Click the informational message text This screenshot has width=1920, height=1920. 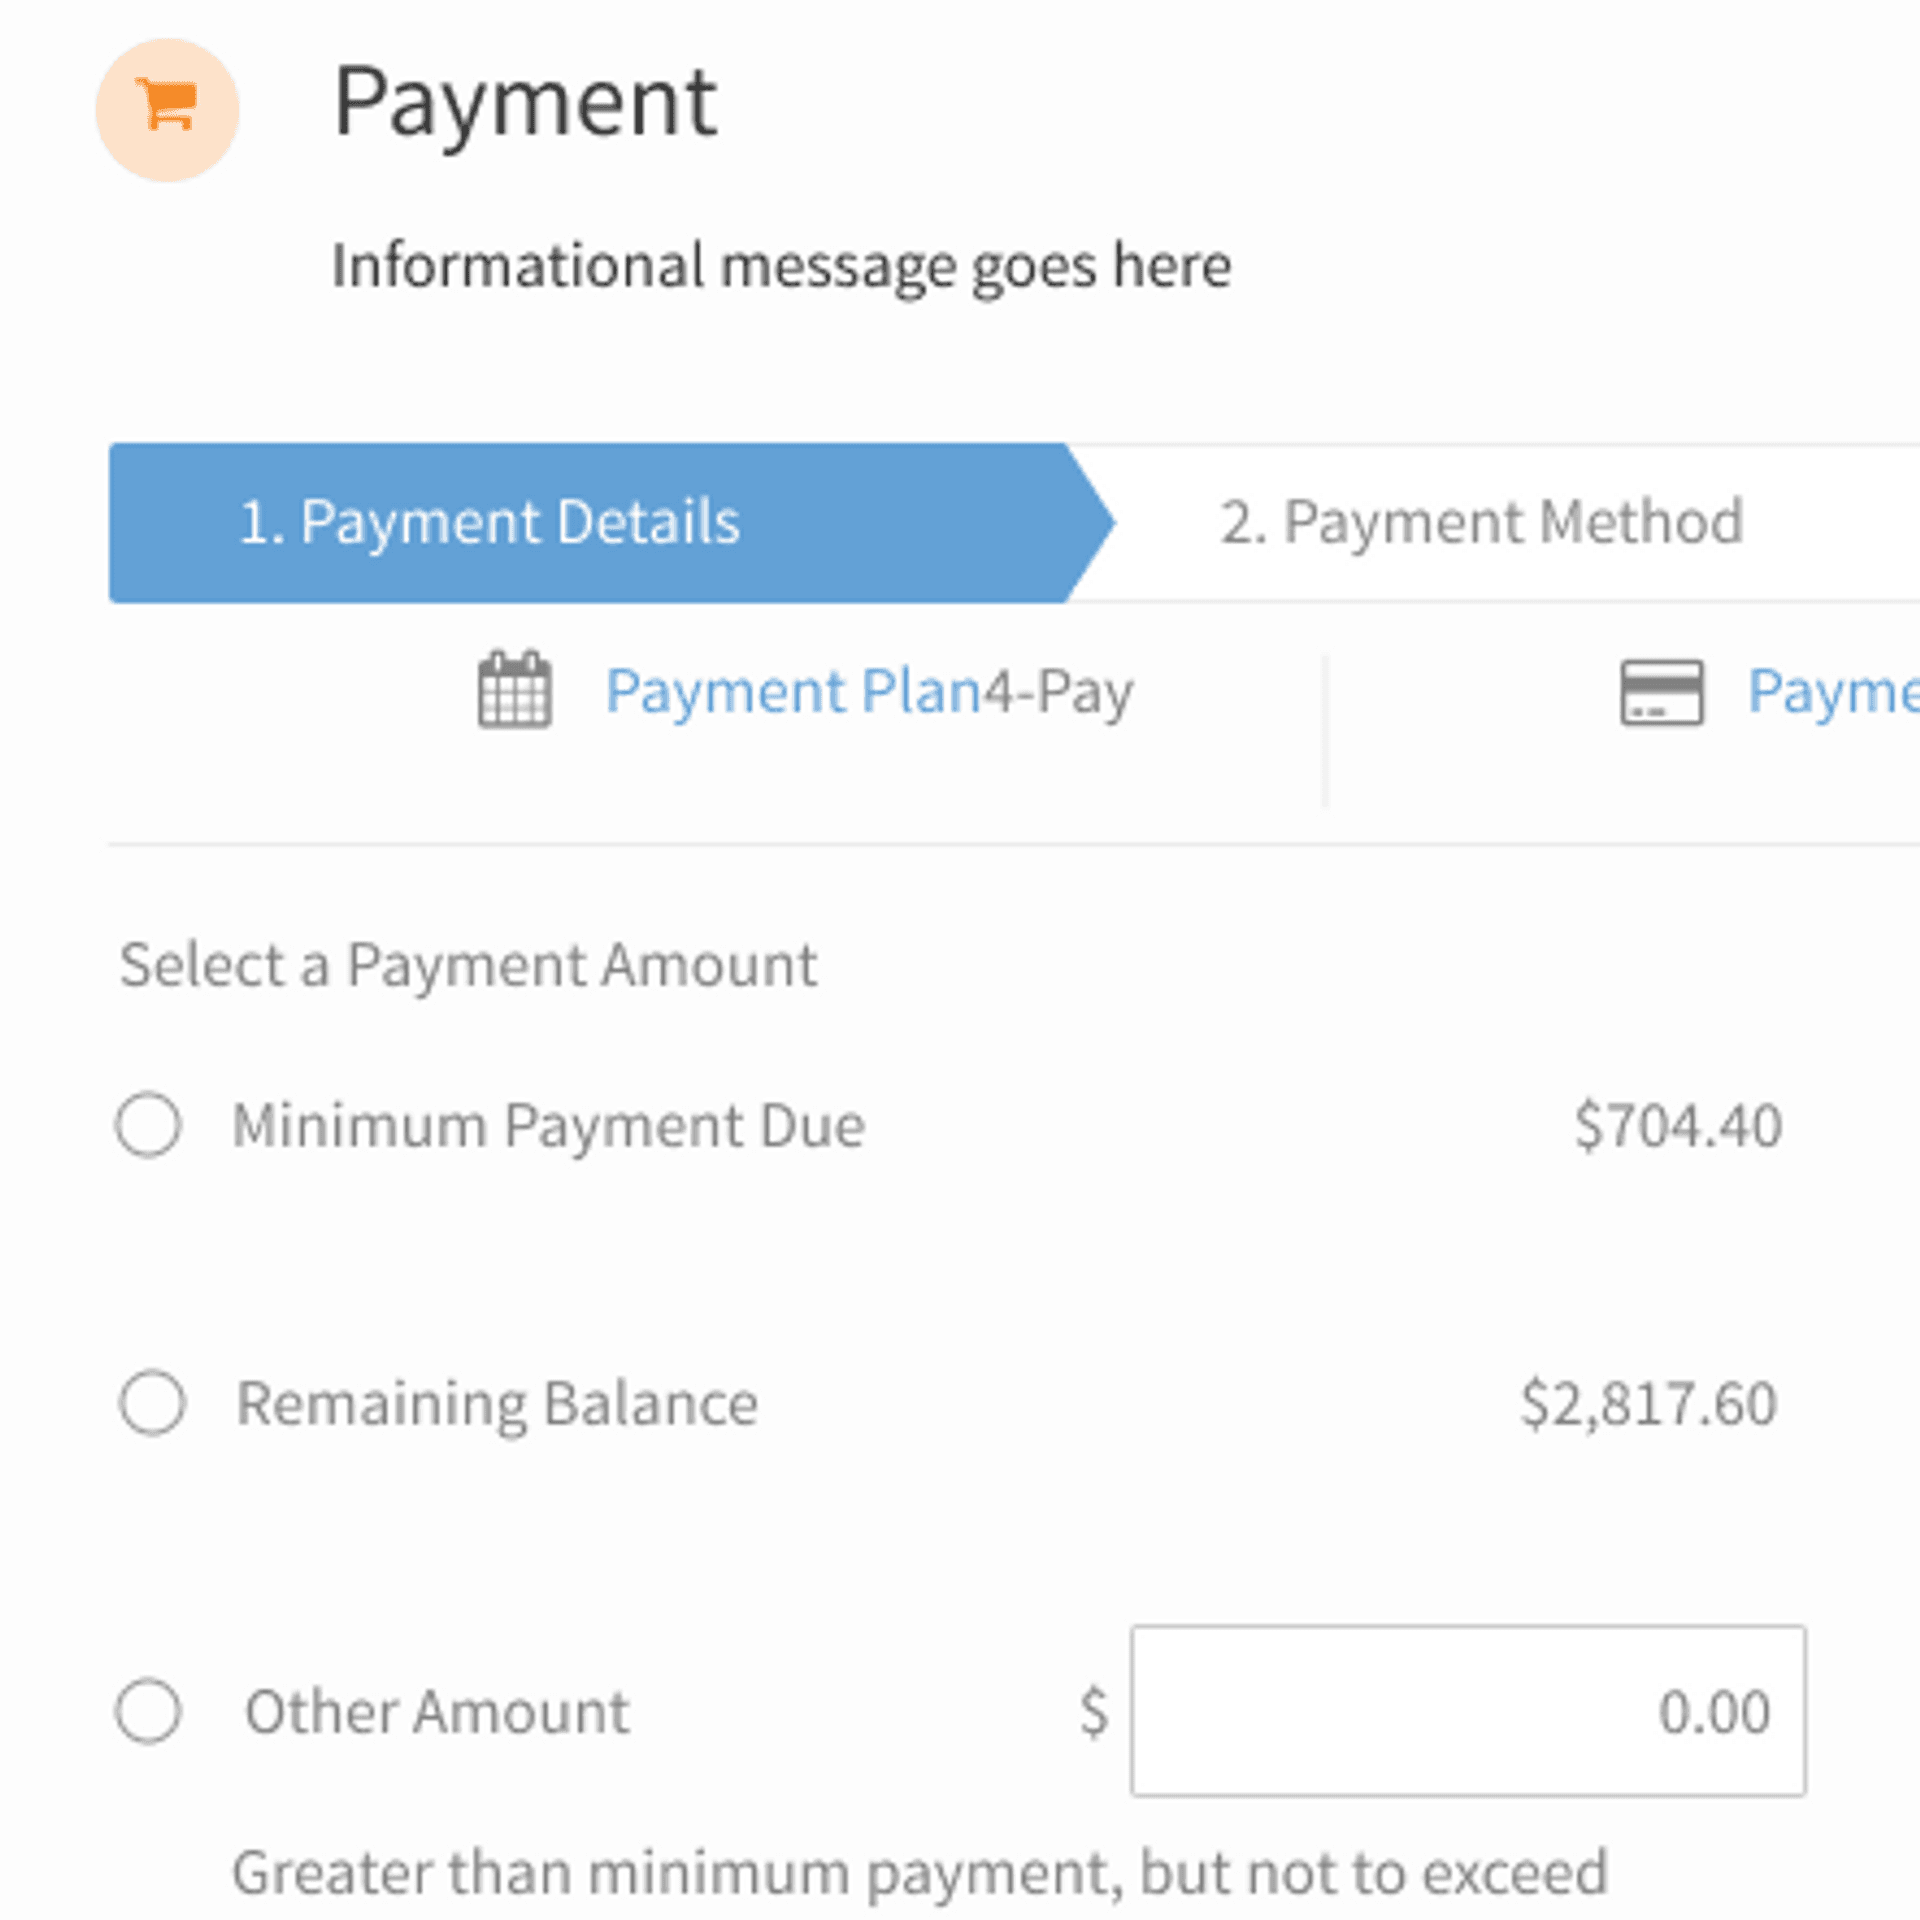click(x=781, y=266)
